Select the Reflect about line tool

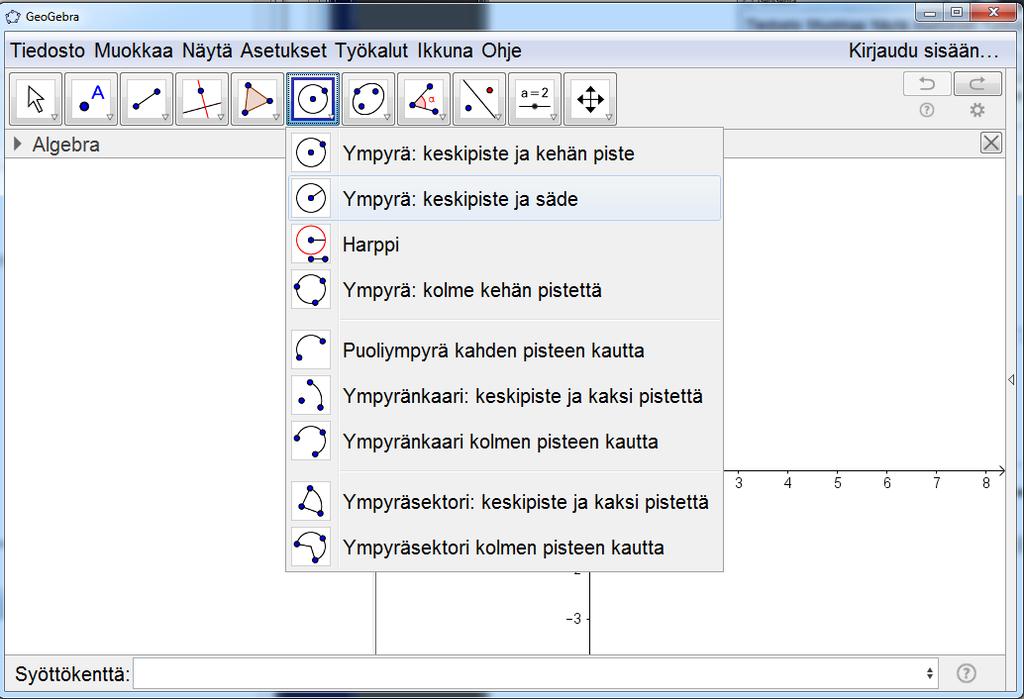(479, 99)
